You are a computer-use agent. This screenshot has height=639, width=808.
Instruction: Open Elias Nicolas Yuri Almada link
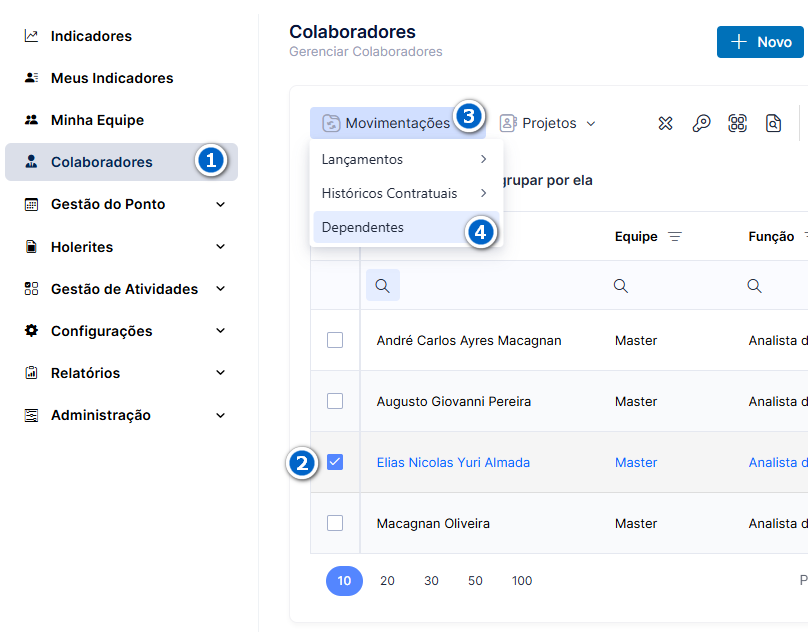pos(453,462)
